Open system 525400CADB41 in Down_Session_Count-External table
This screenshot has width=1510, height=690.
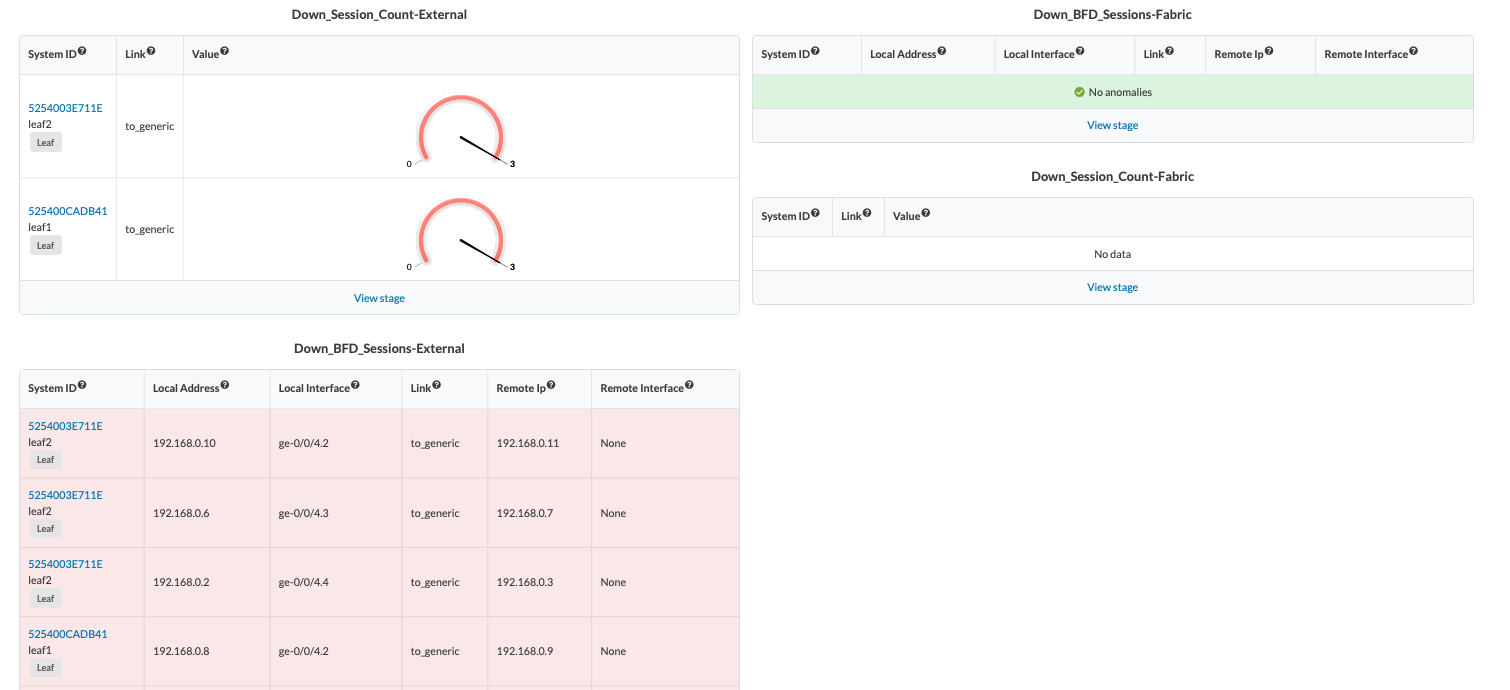tap(67, 211)
